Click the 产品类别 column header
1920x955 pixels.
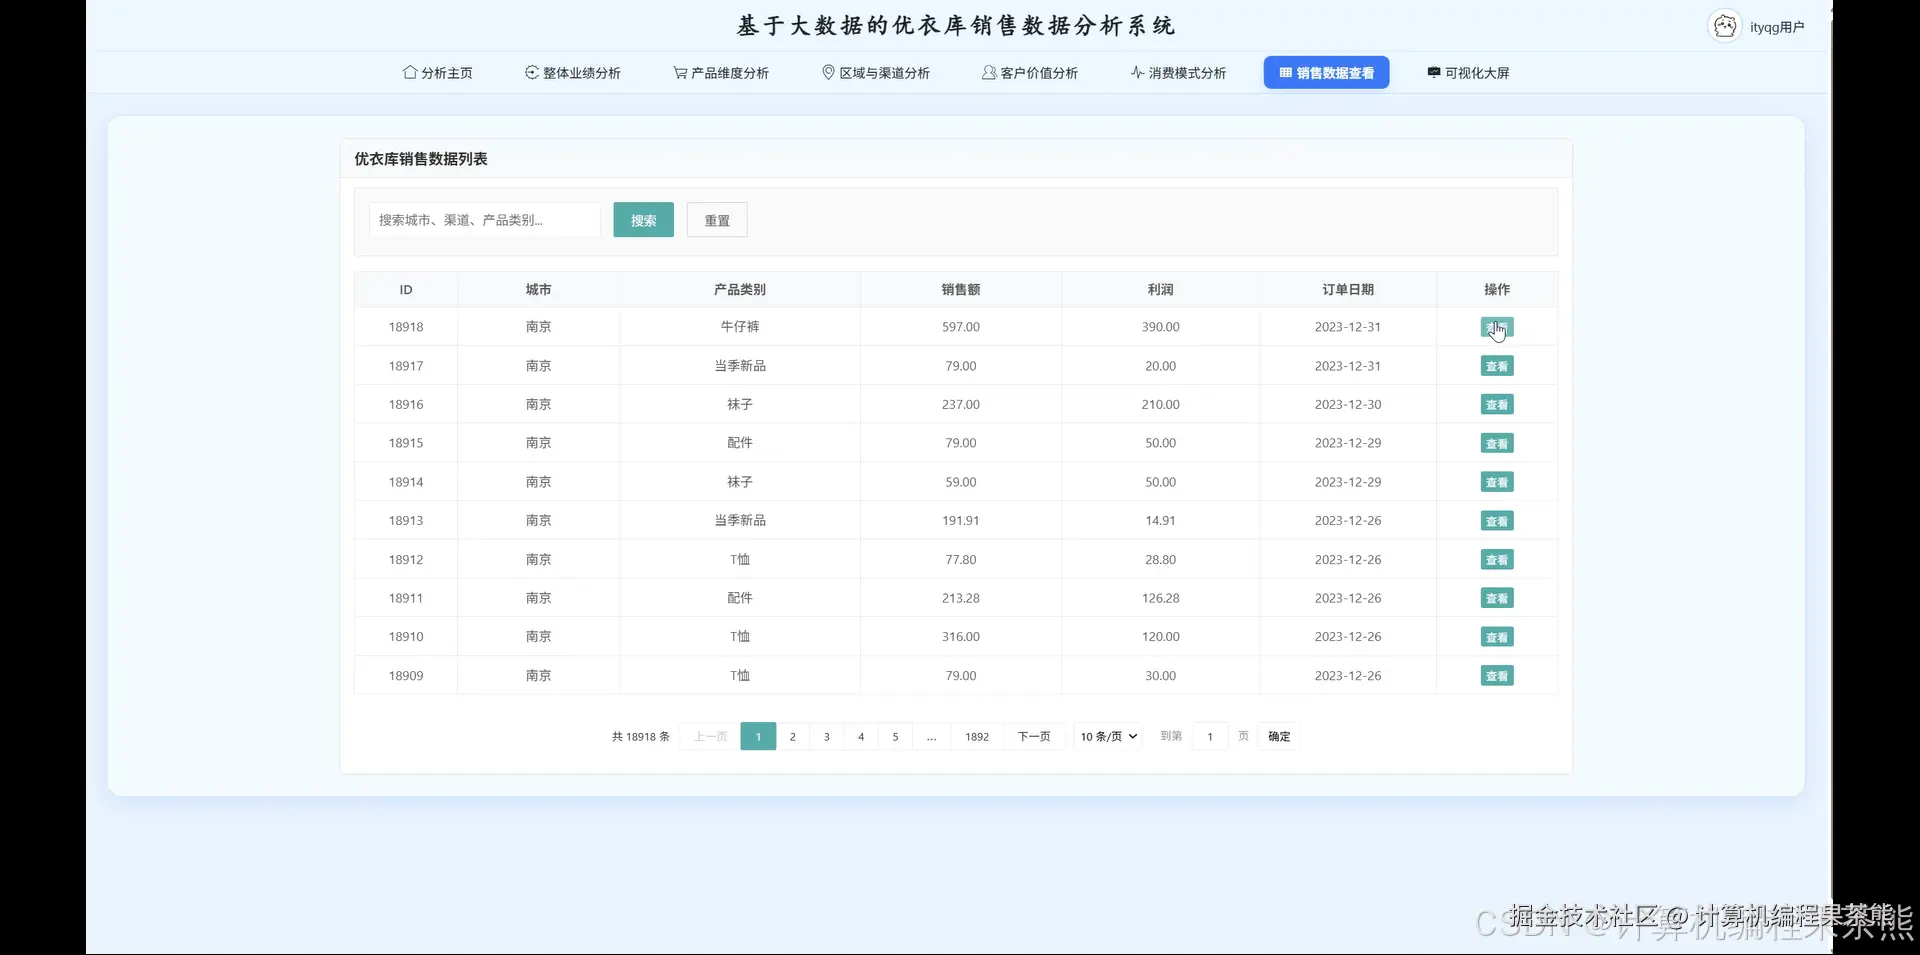(x=740, y=290)
